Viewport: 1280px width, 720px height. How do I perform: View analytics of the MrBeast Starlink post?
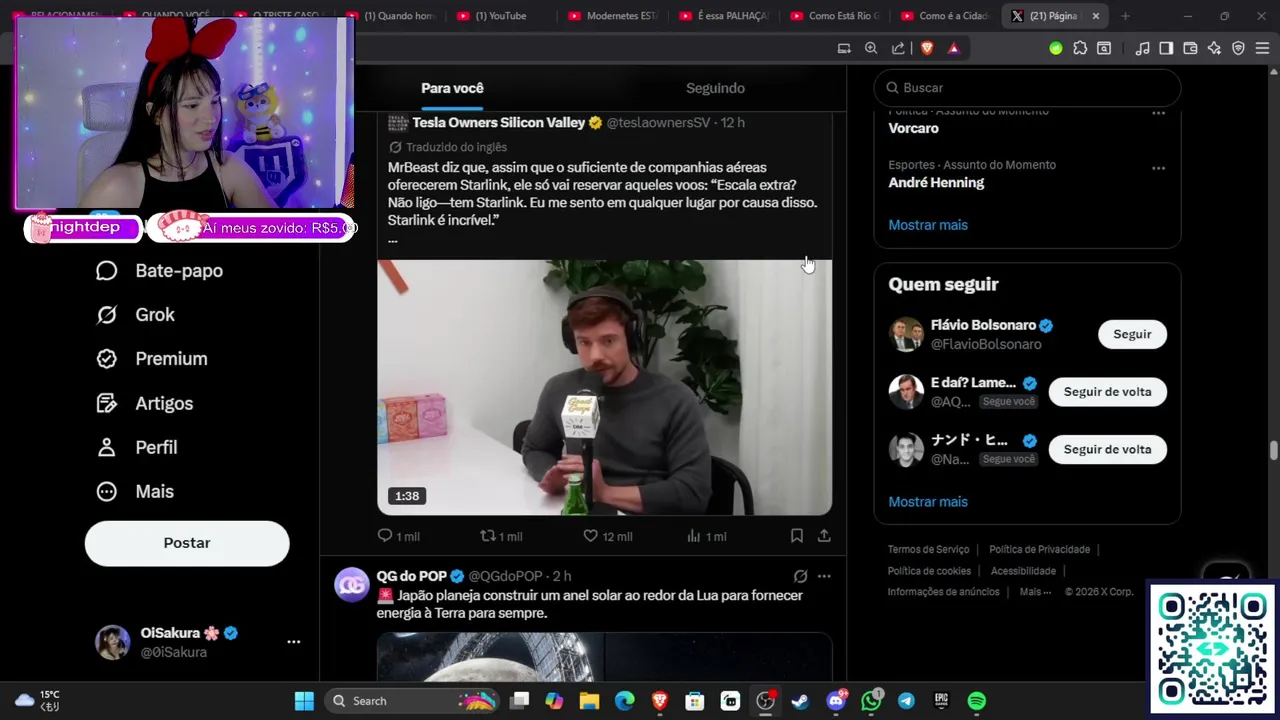(706, 536)
